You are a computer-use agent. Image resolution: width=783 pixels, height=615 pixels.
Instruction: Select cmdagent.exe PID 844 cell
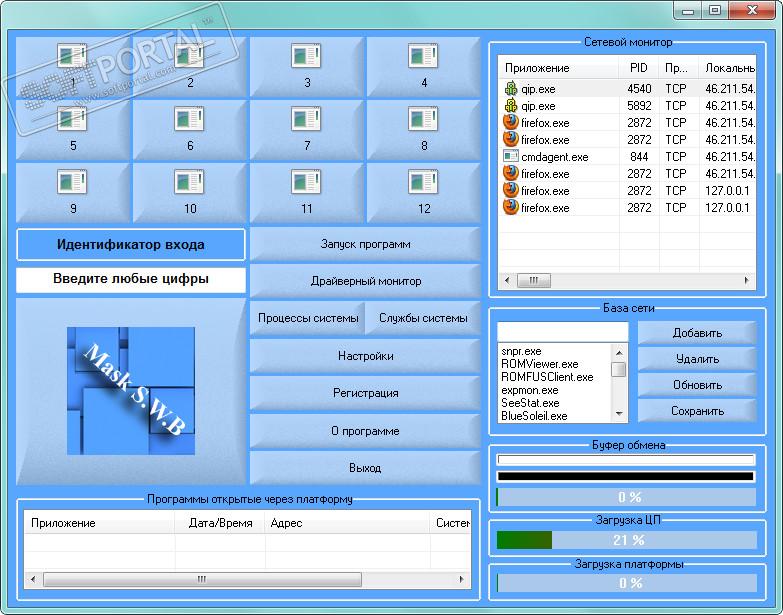[x=639, y=157]
